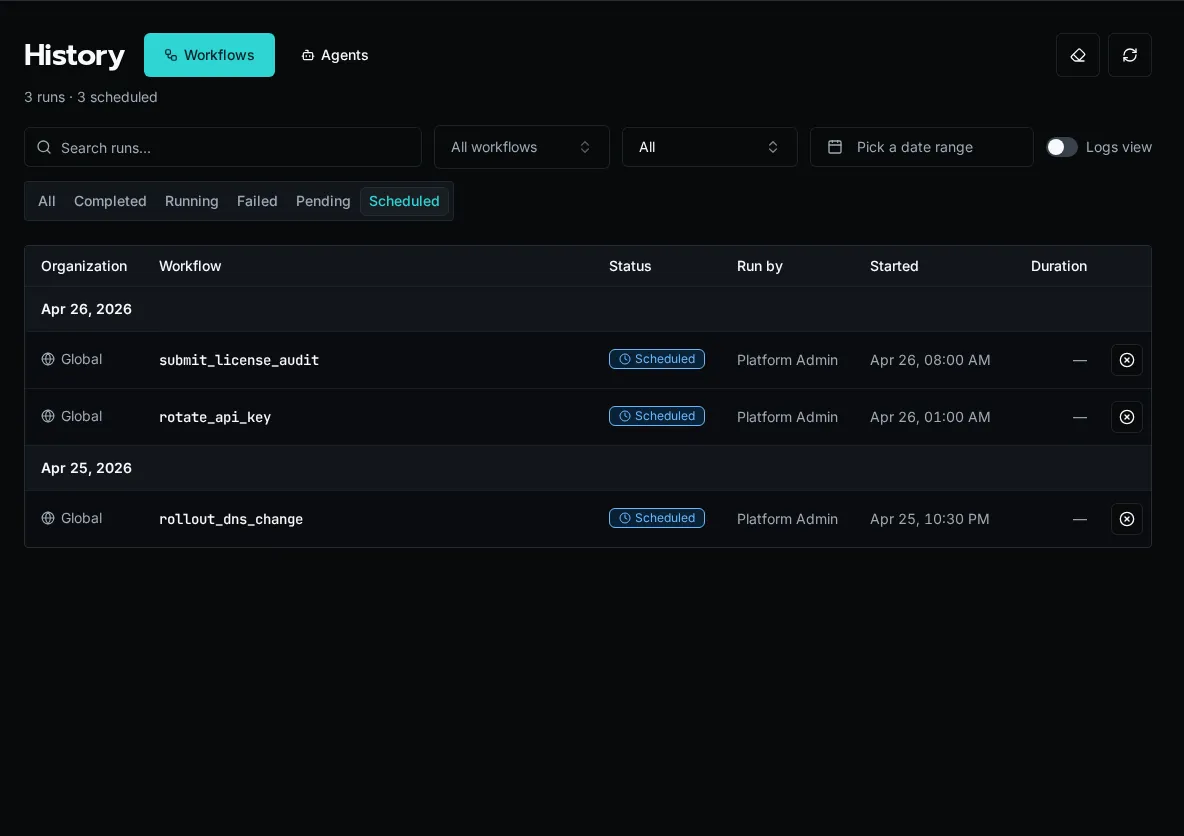Cancel the rotate_api_key scheduled run
This screenshot has height=836, width=1184.
[1127, 417]
